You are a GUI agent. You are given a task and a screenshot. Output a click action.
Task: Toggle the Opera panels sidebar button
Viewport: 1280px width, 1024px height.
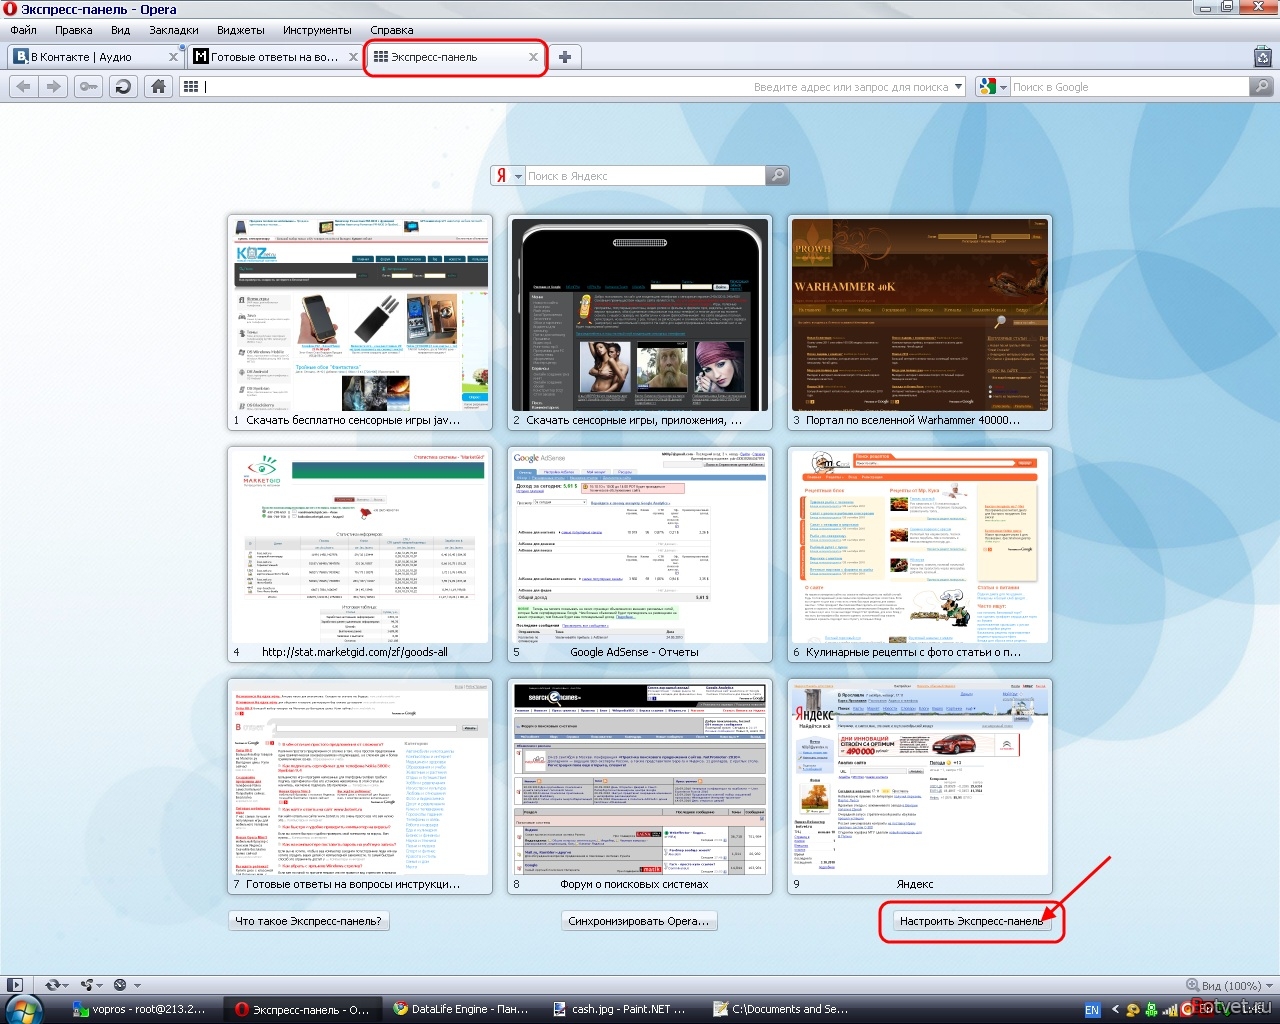tap(14, 985)
